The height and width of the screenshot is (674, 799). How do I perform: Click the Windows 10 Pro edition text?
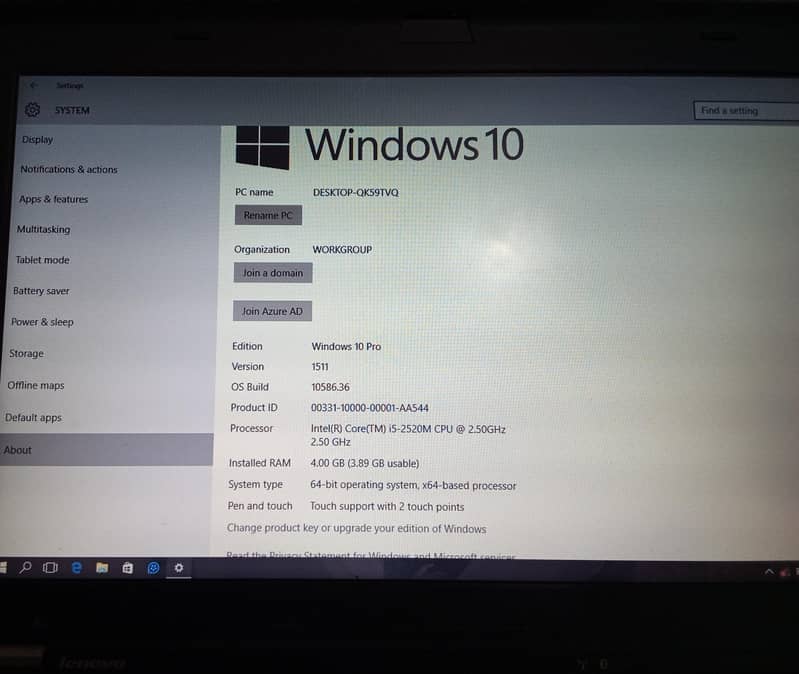click(346, 346)
